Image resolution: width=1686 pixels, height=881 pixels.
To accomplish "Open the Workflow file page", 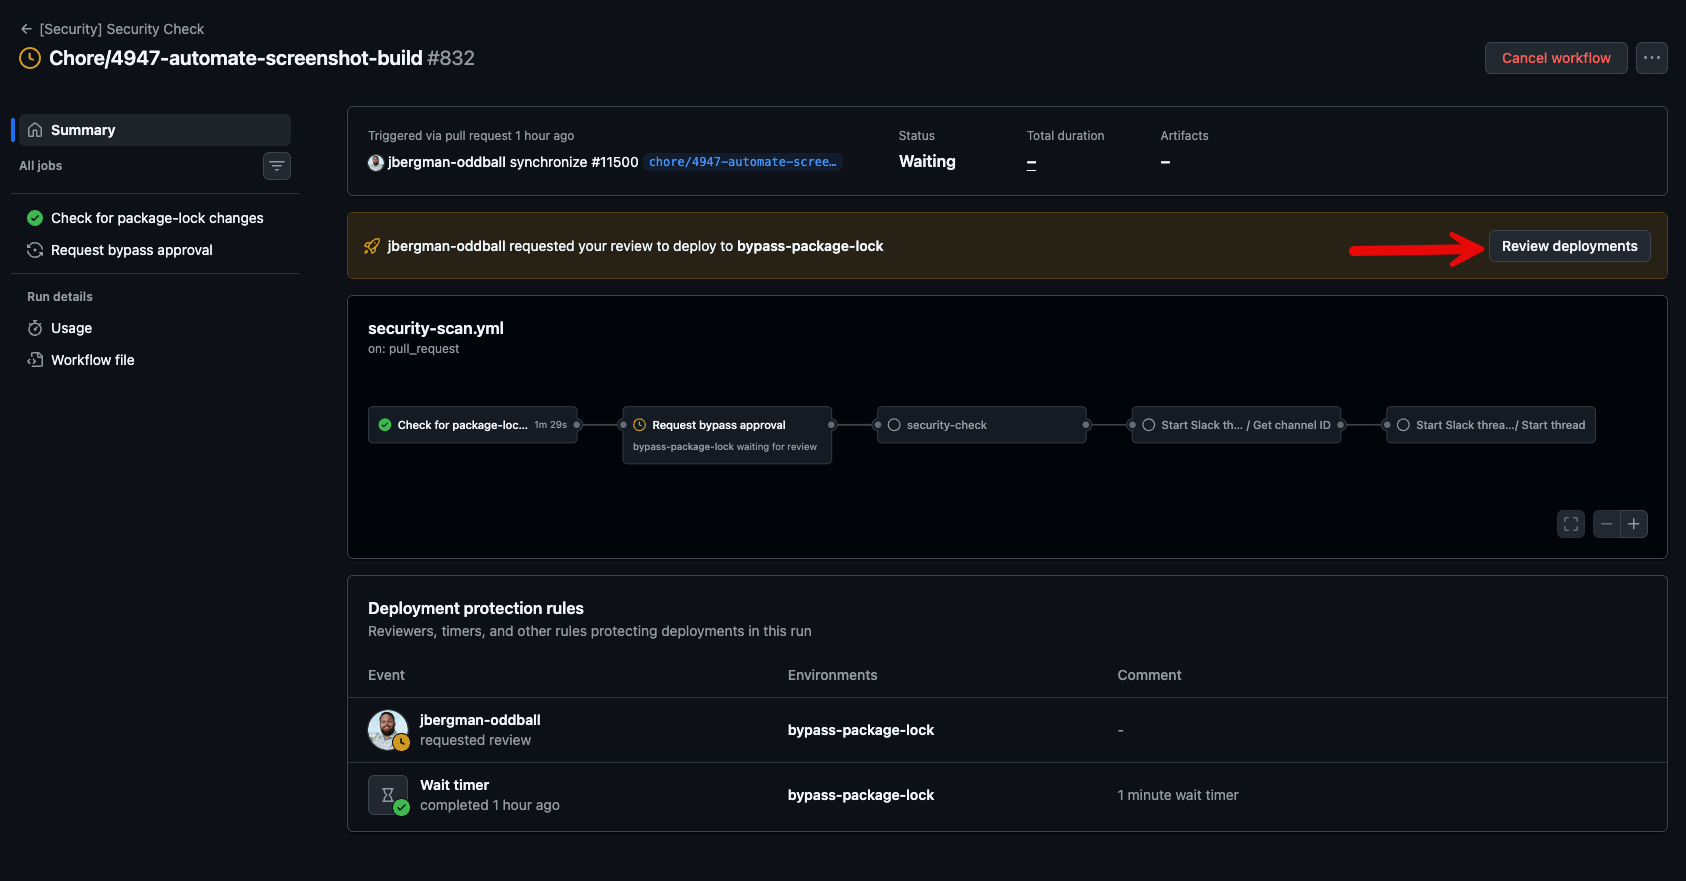I will coord(92,360).
